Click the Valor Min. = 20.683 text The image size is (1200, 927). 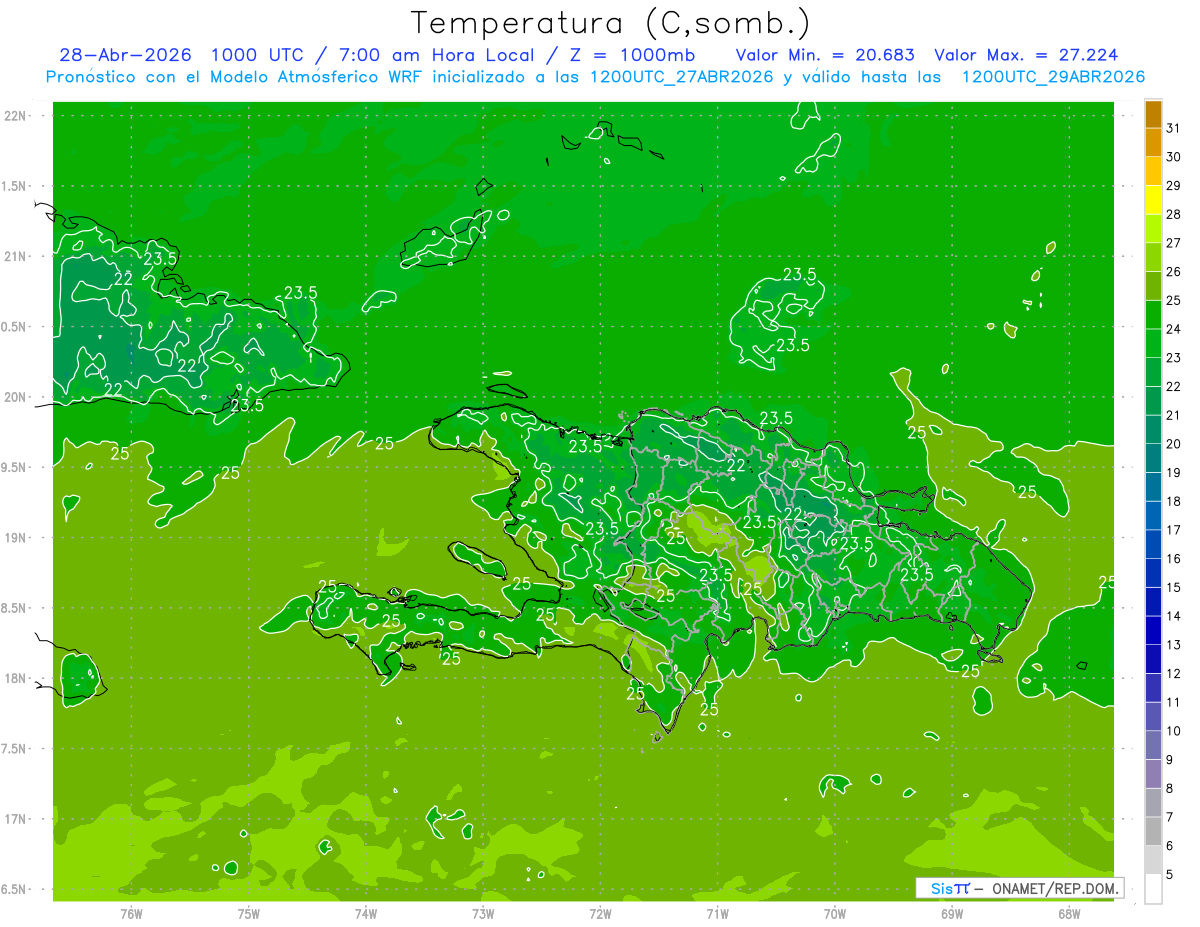825,55
